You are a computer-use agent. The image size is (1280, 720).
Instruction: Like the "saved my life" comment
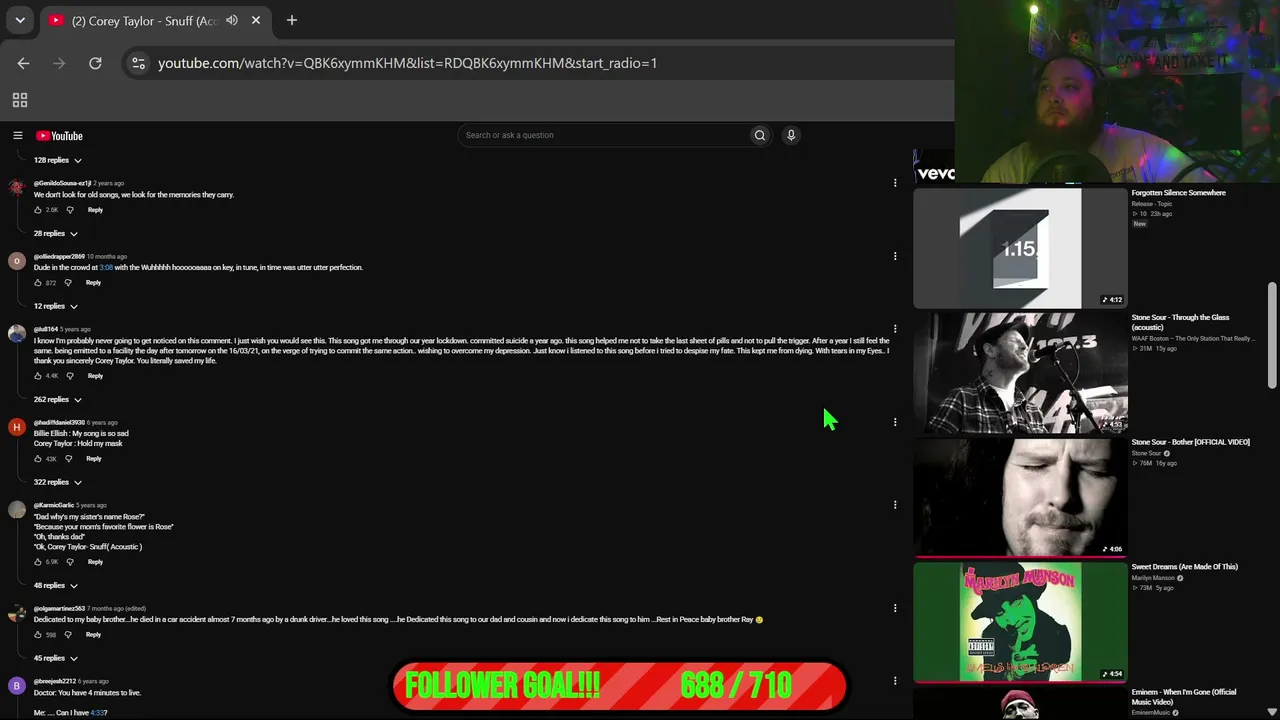pyautogui.click(x=38, y=376)
